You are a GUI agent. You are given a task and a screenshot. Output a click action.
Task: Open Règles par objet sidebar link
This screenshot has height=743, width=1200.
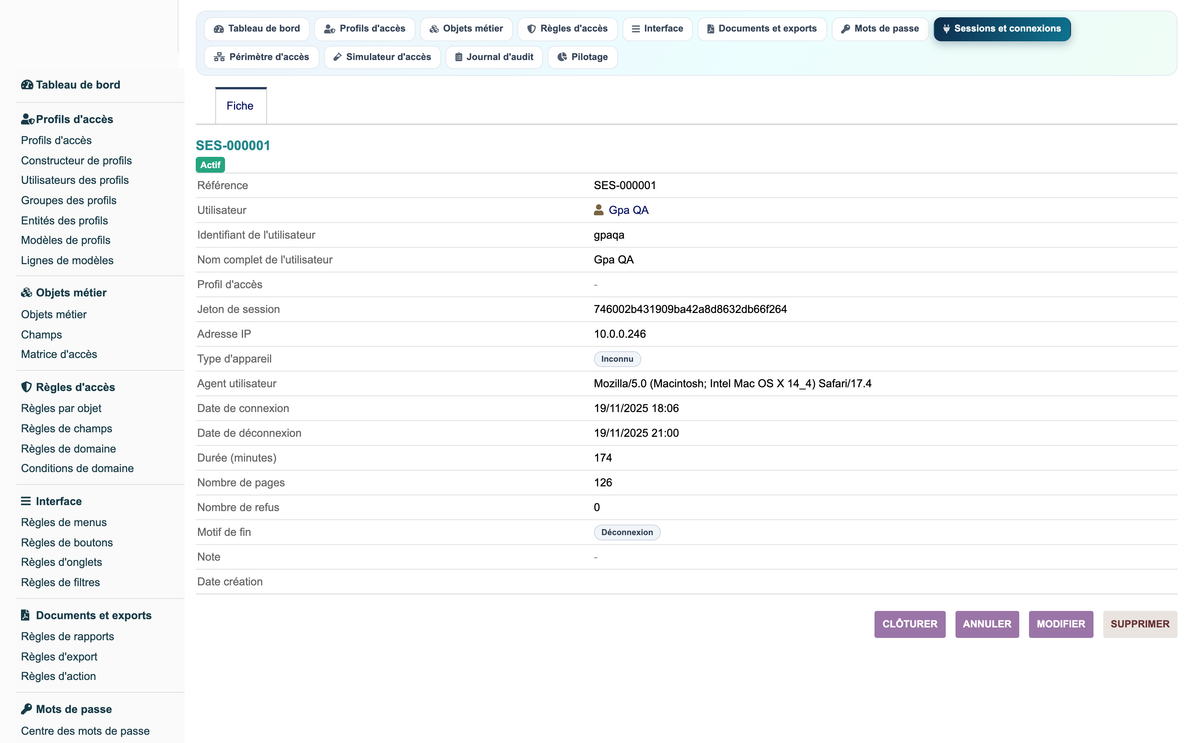[61, 408]
